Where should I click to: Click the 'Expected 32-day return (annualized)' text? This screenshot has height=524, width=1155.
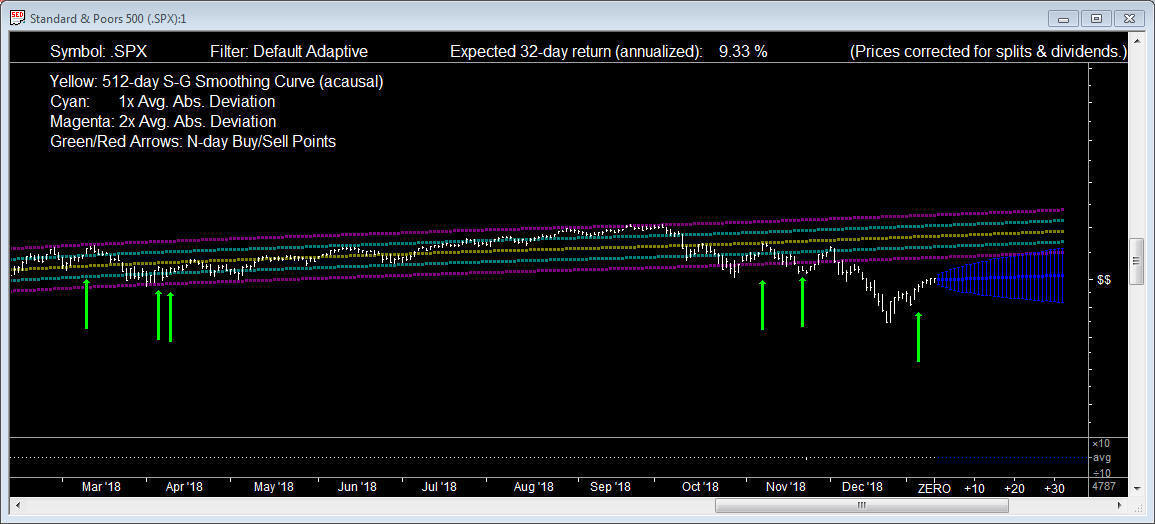point(575,52)
